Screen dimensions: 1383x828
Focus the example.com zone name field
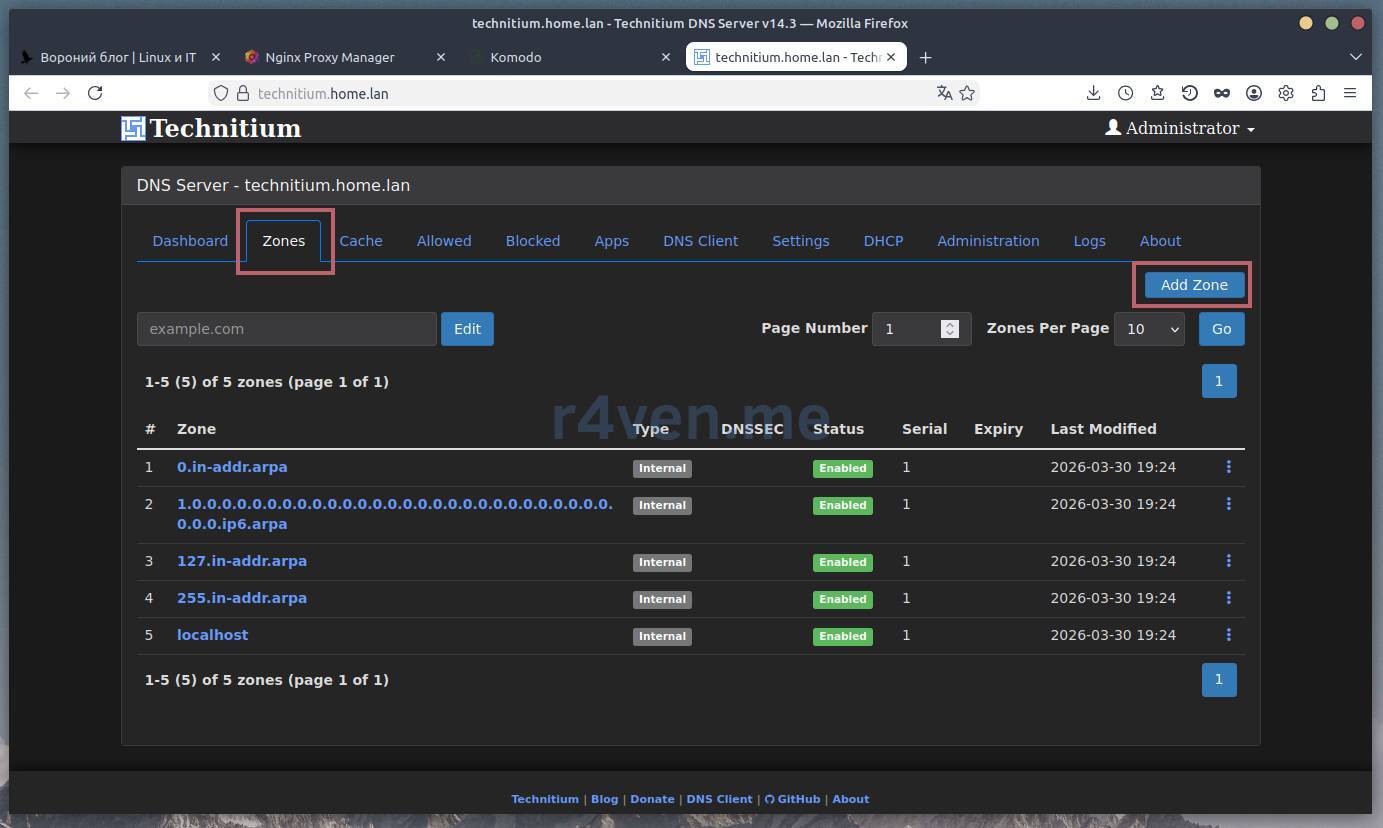[286, 329]
